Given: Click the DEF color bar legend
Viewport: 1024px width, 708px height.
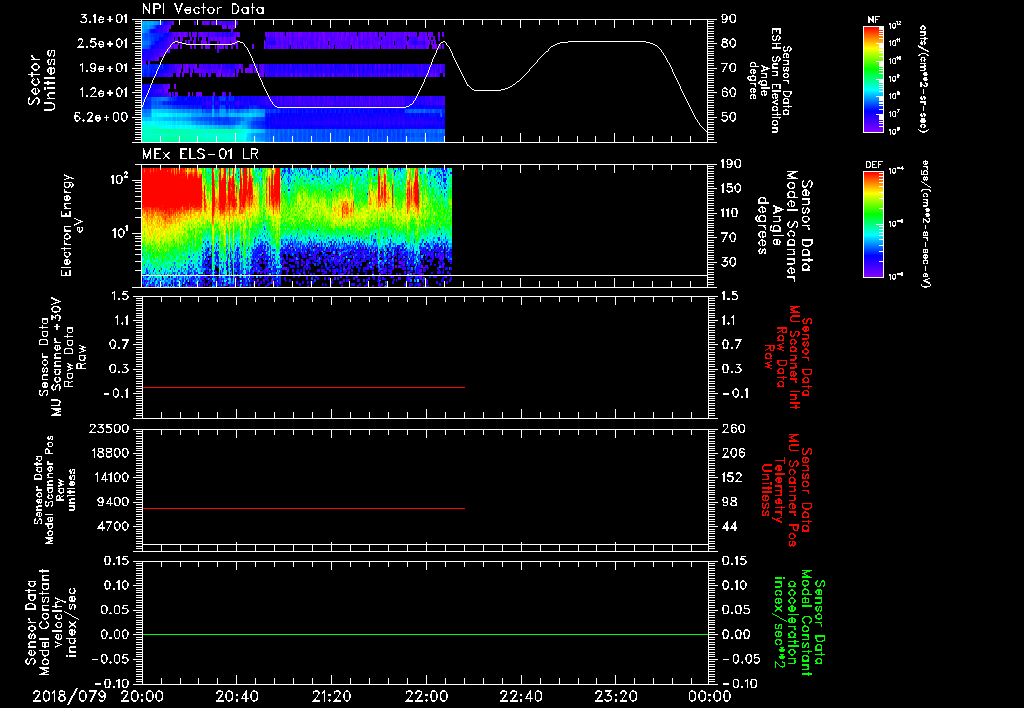Looking at the screenshot, I should 873,224.
